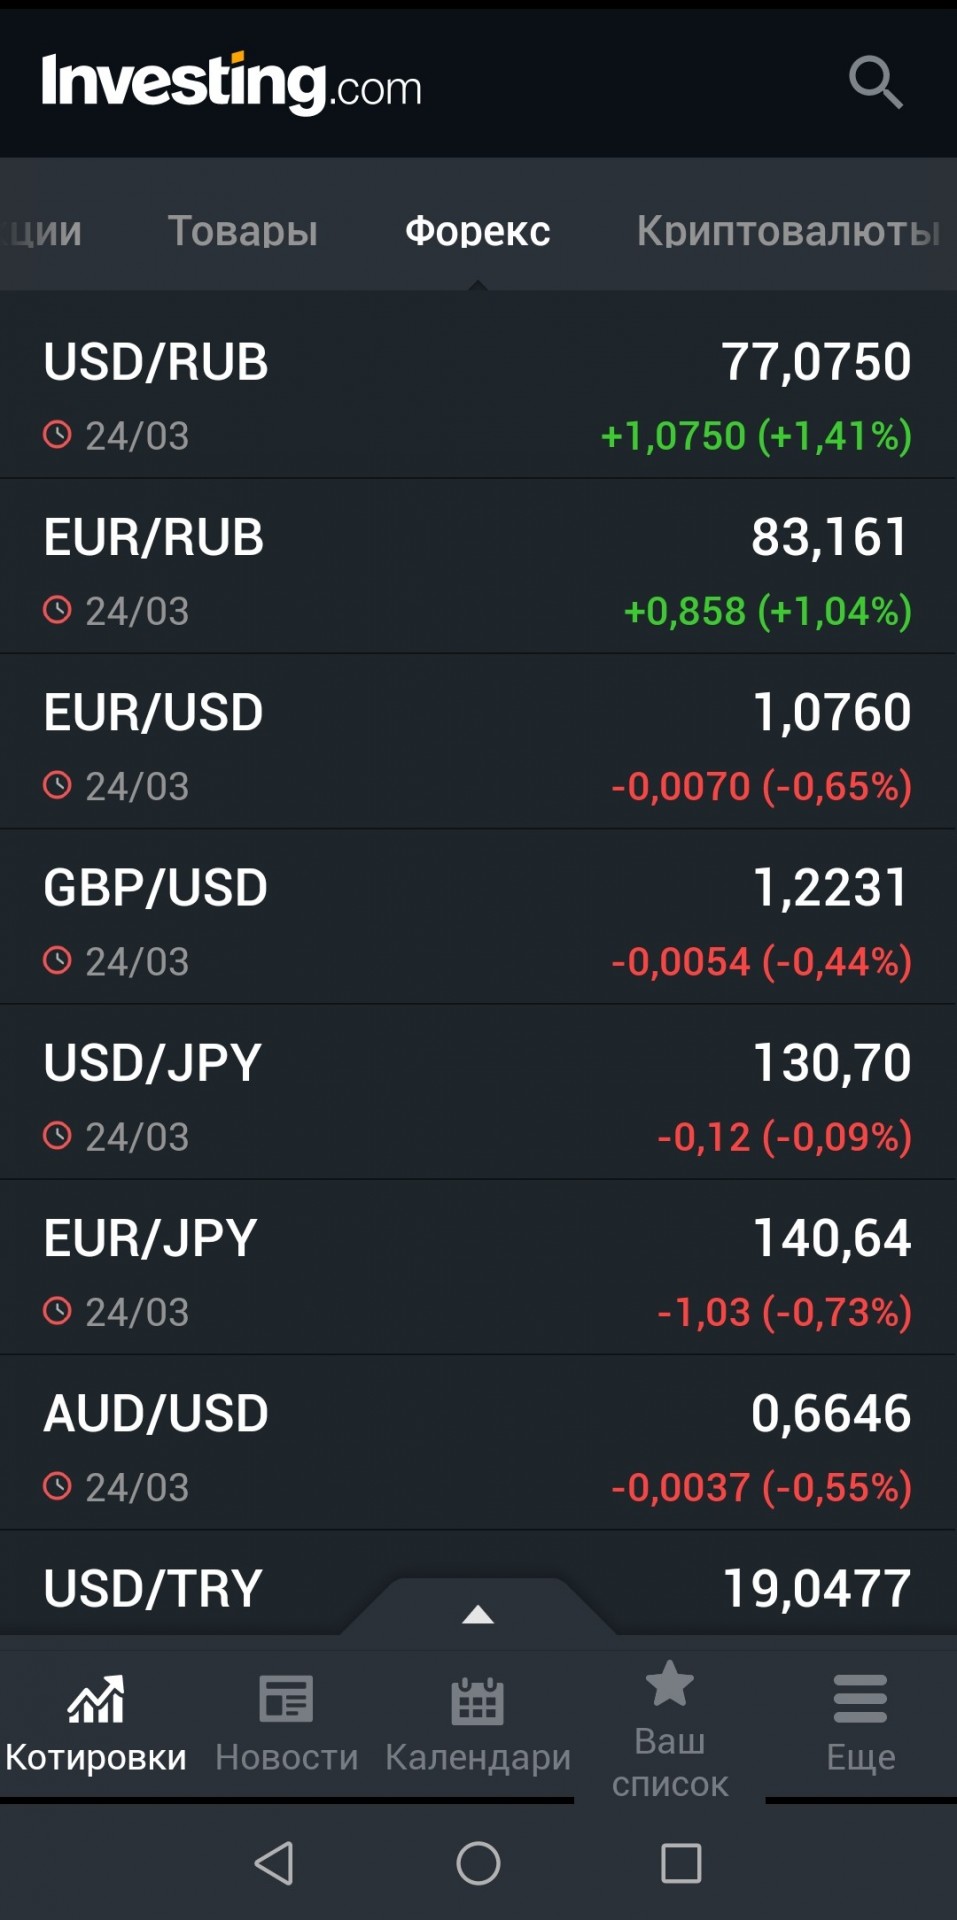Viewport: 957px width, 1920px height.
Task: Open Еще hamburger menu icon
Action: point(860,1699)
